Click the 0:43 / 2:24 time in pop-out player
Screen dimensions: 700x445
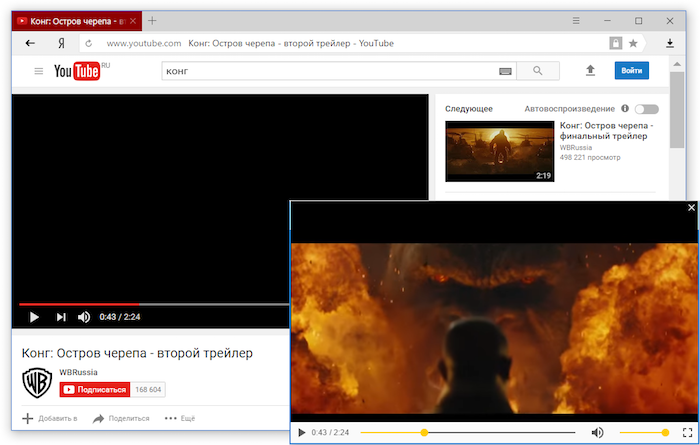pos(330,433)
